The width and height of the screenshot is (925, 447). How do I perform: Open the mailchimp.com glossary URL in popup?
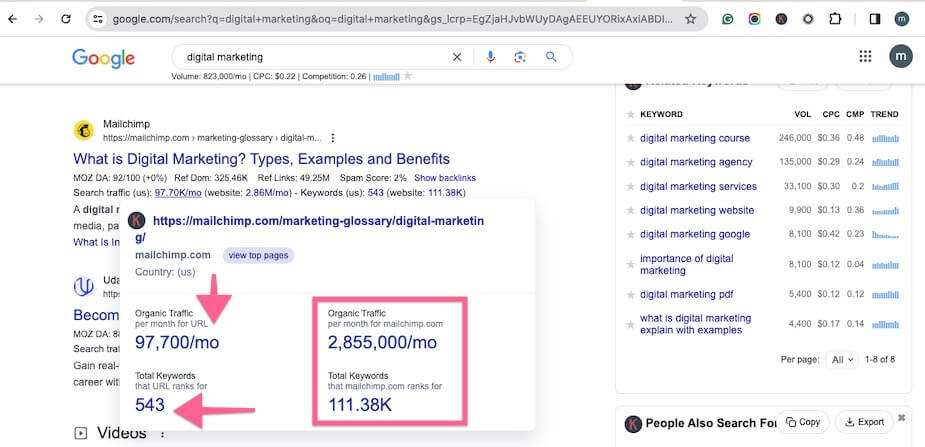click(x=310, y=229)
